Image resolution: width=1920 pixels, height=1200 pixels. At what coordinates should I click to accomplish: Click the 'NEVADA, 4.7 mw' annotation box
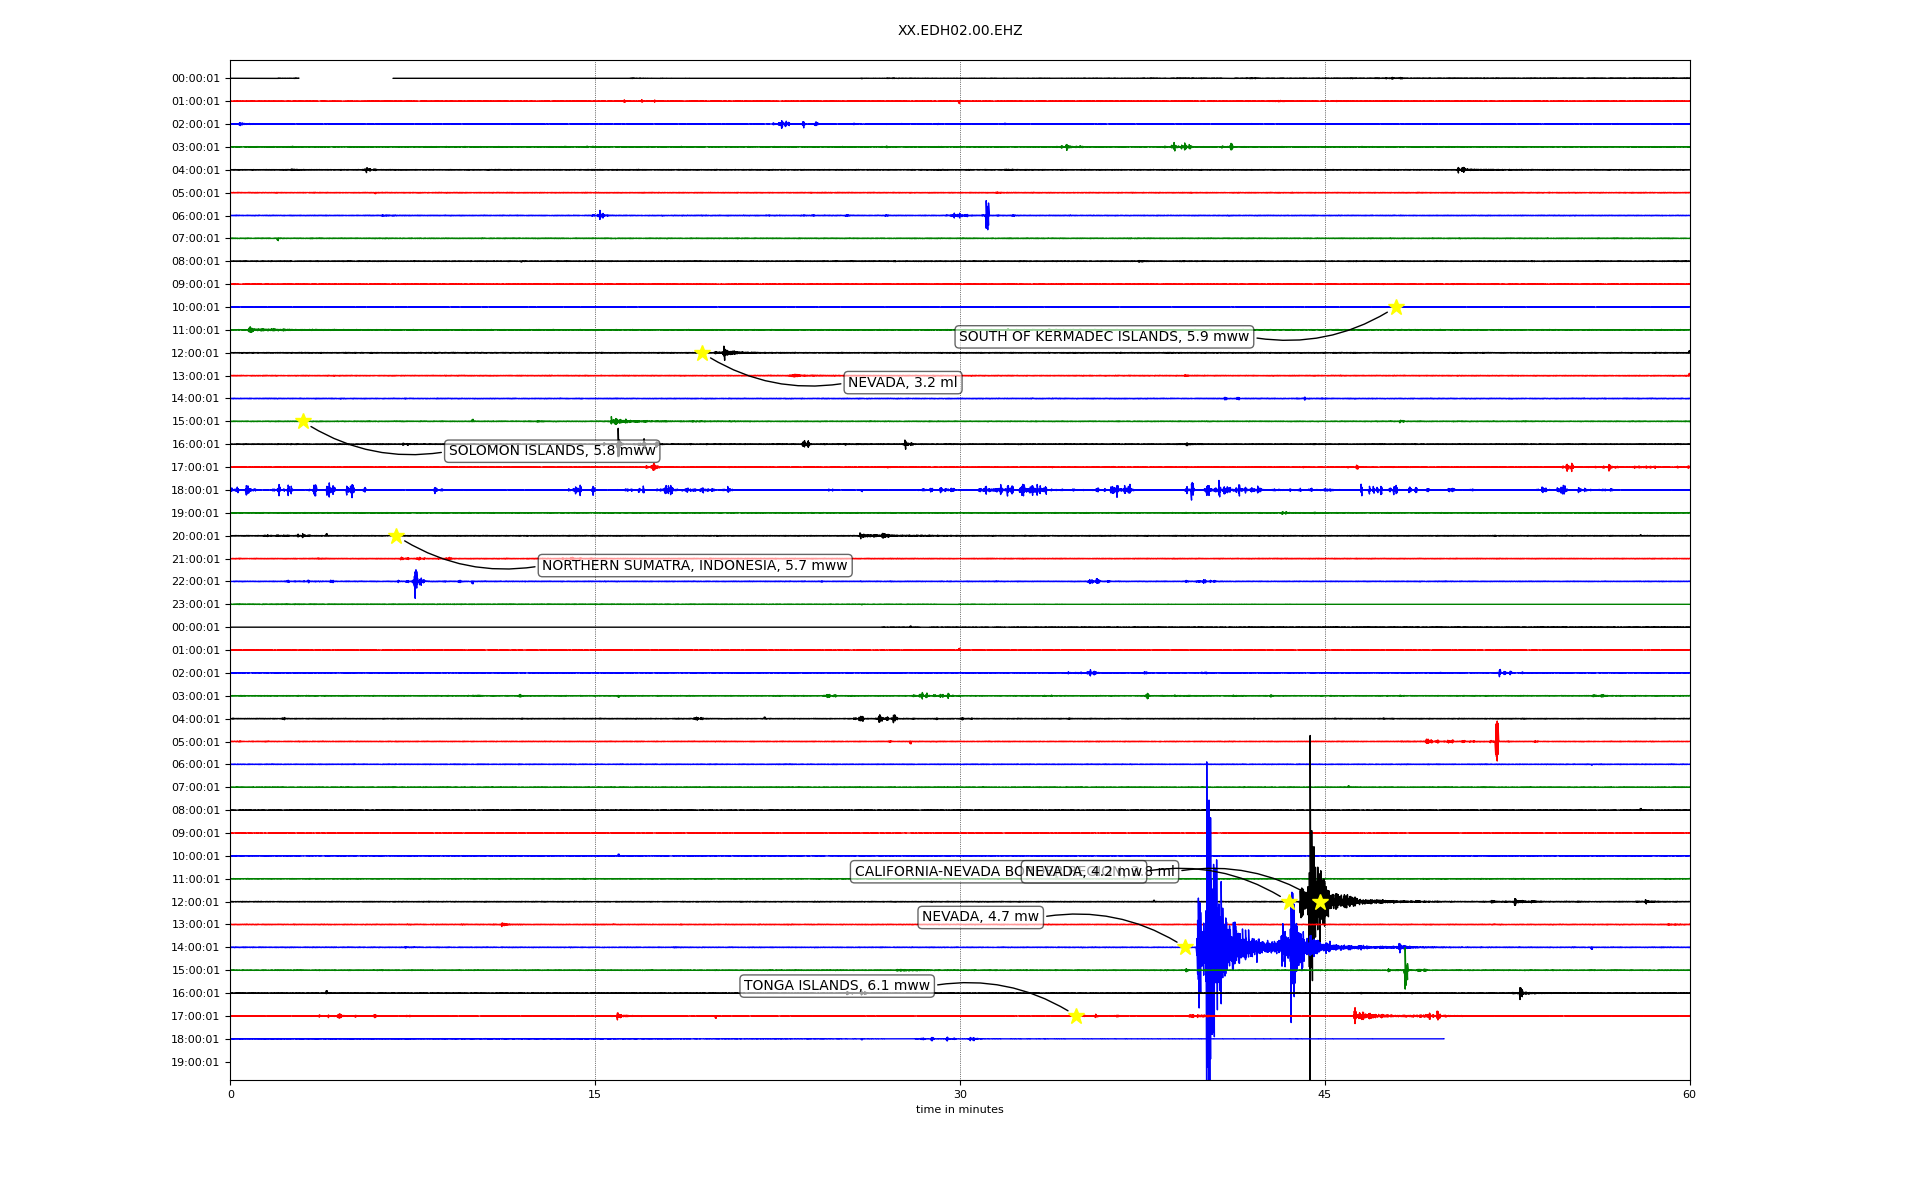[x=980, y=917]
